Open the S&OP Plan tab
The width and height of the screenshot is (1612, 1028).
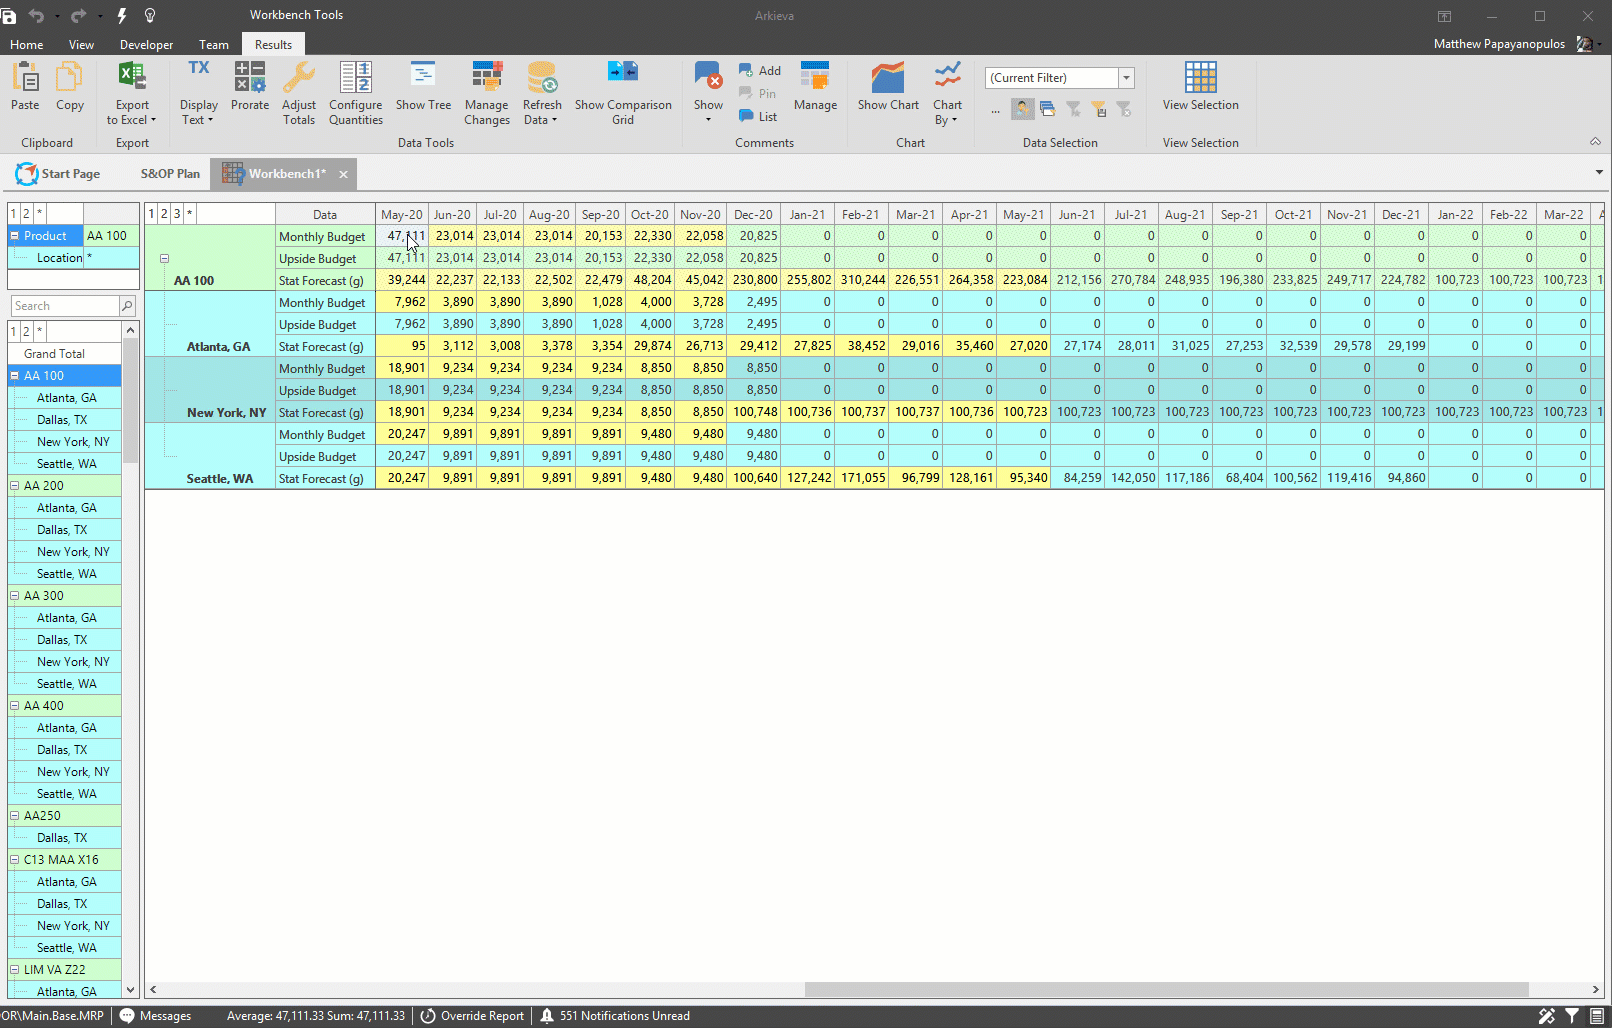170,174
